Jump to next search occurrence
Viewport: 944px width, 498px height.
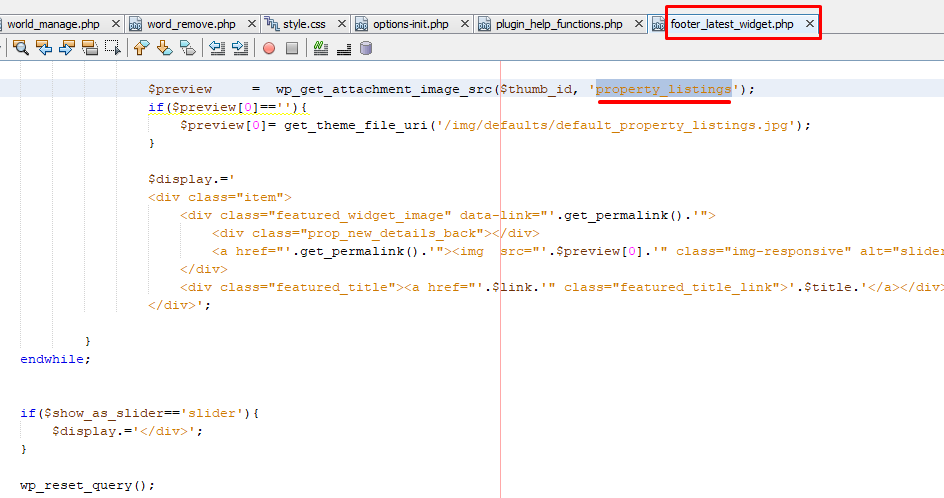tap(67, 48)
